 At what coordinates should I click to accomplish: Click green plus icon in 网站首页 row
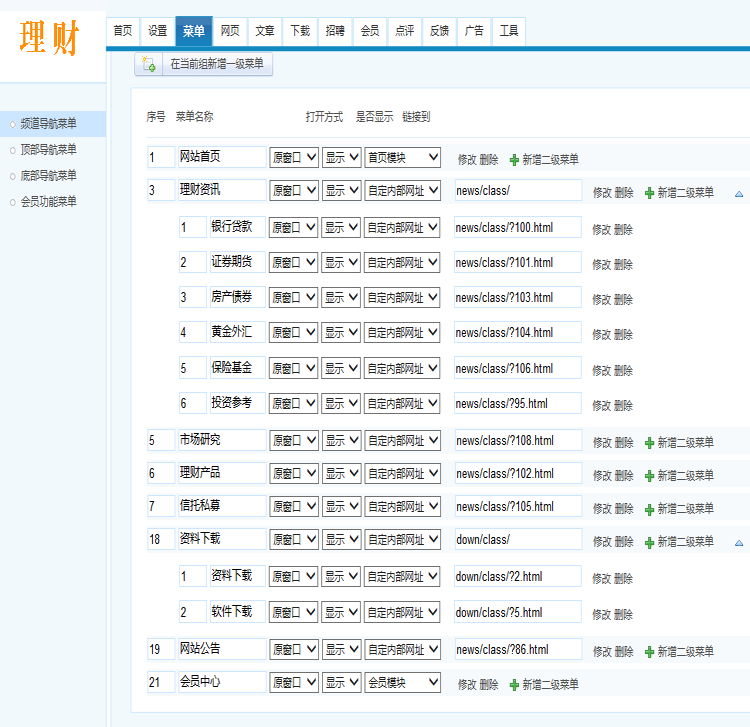pyautogui.click(x=514, y=159)
